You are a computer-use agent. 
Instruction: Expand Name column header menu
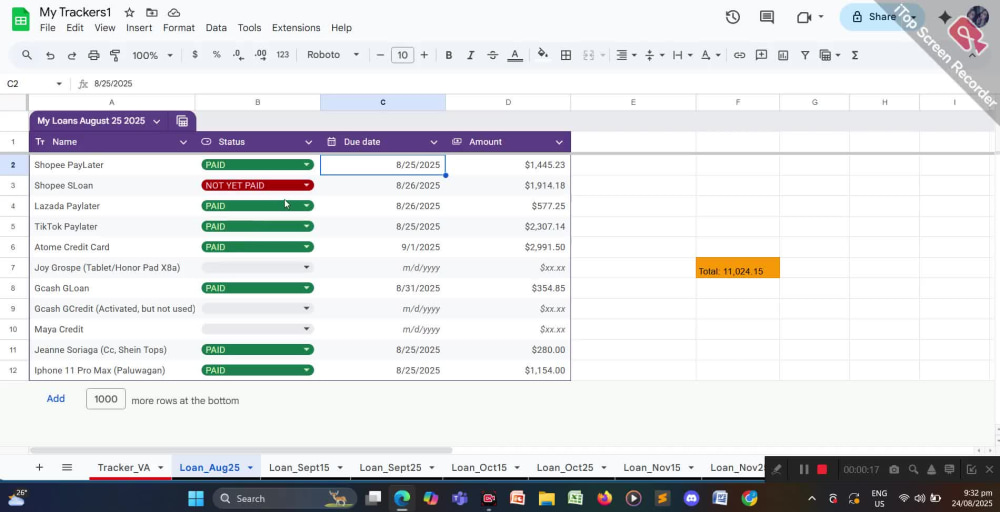tap(183, 142)
